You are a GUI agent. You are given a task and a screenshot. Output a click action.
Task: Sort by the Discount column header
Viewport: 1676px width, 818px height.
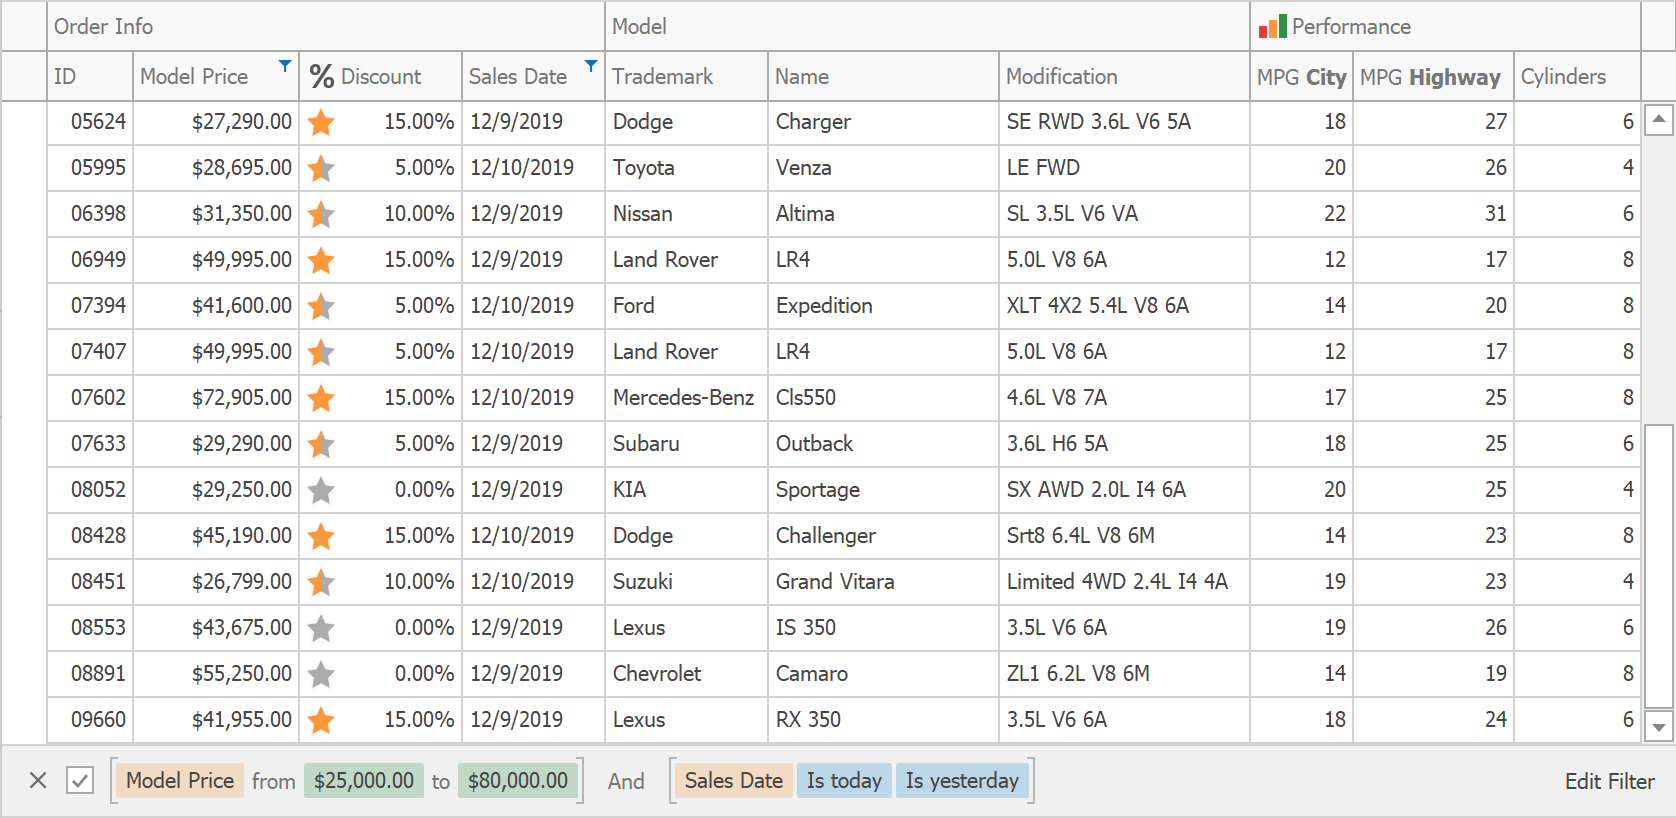[380, 76]
